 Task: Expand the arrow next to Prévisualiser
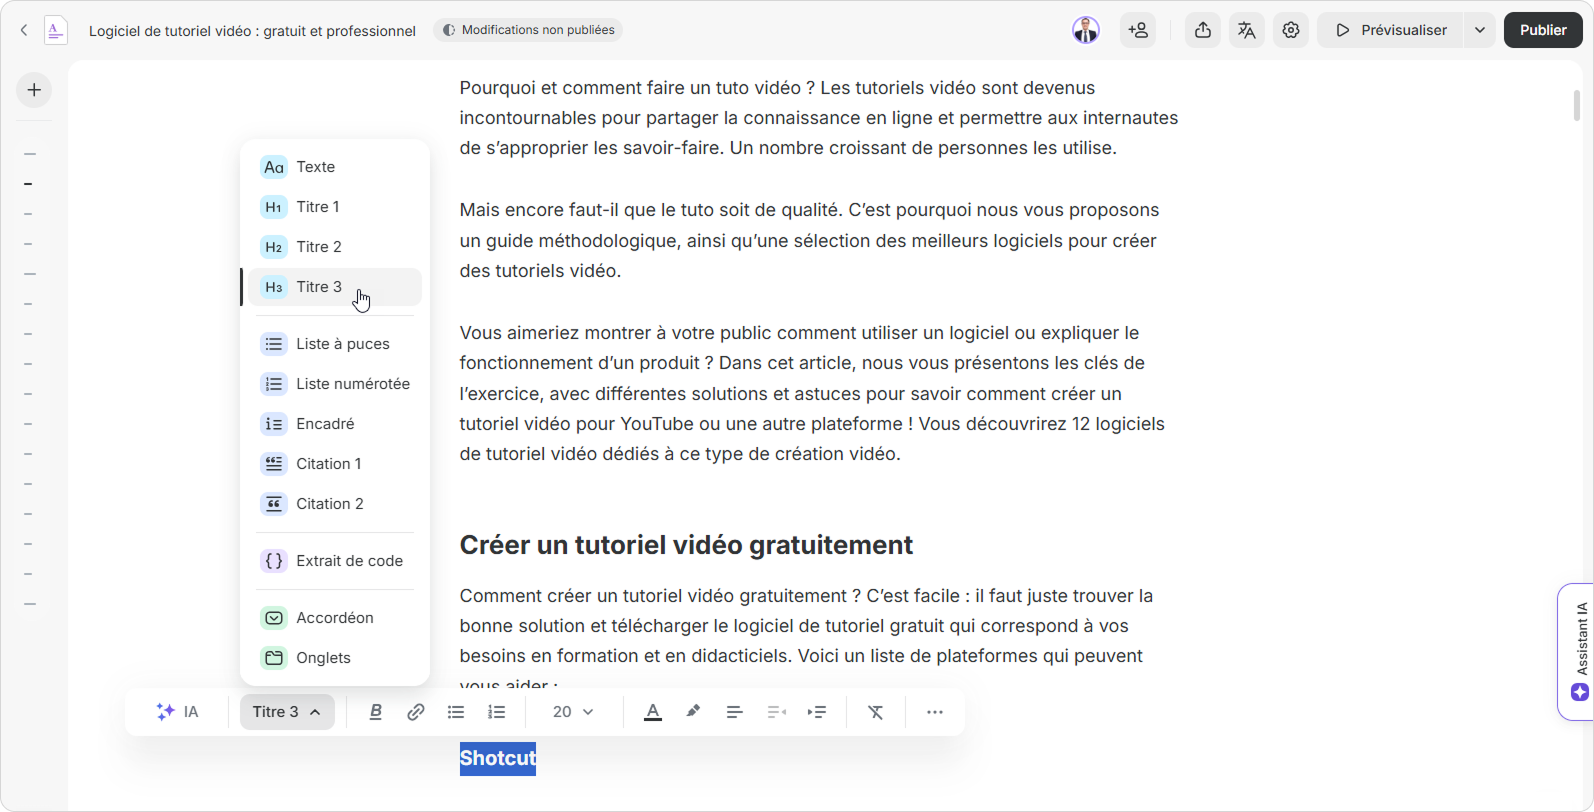point(1479,30)
